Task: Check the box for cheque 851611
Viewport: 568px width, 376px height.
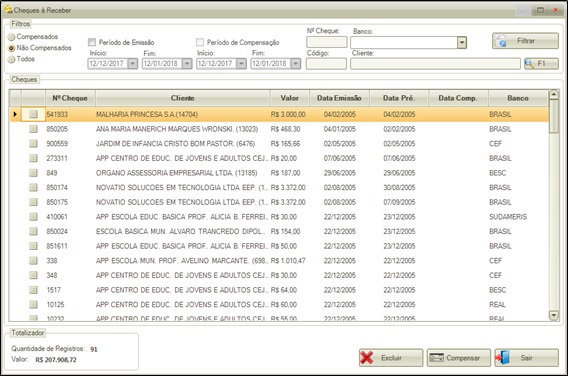Action: coord(33,246)
